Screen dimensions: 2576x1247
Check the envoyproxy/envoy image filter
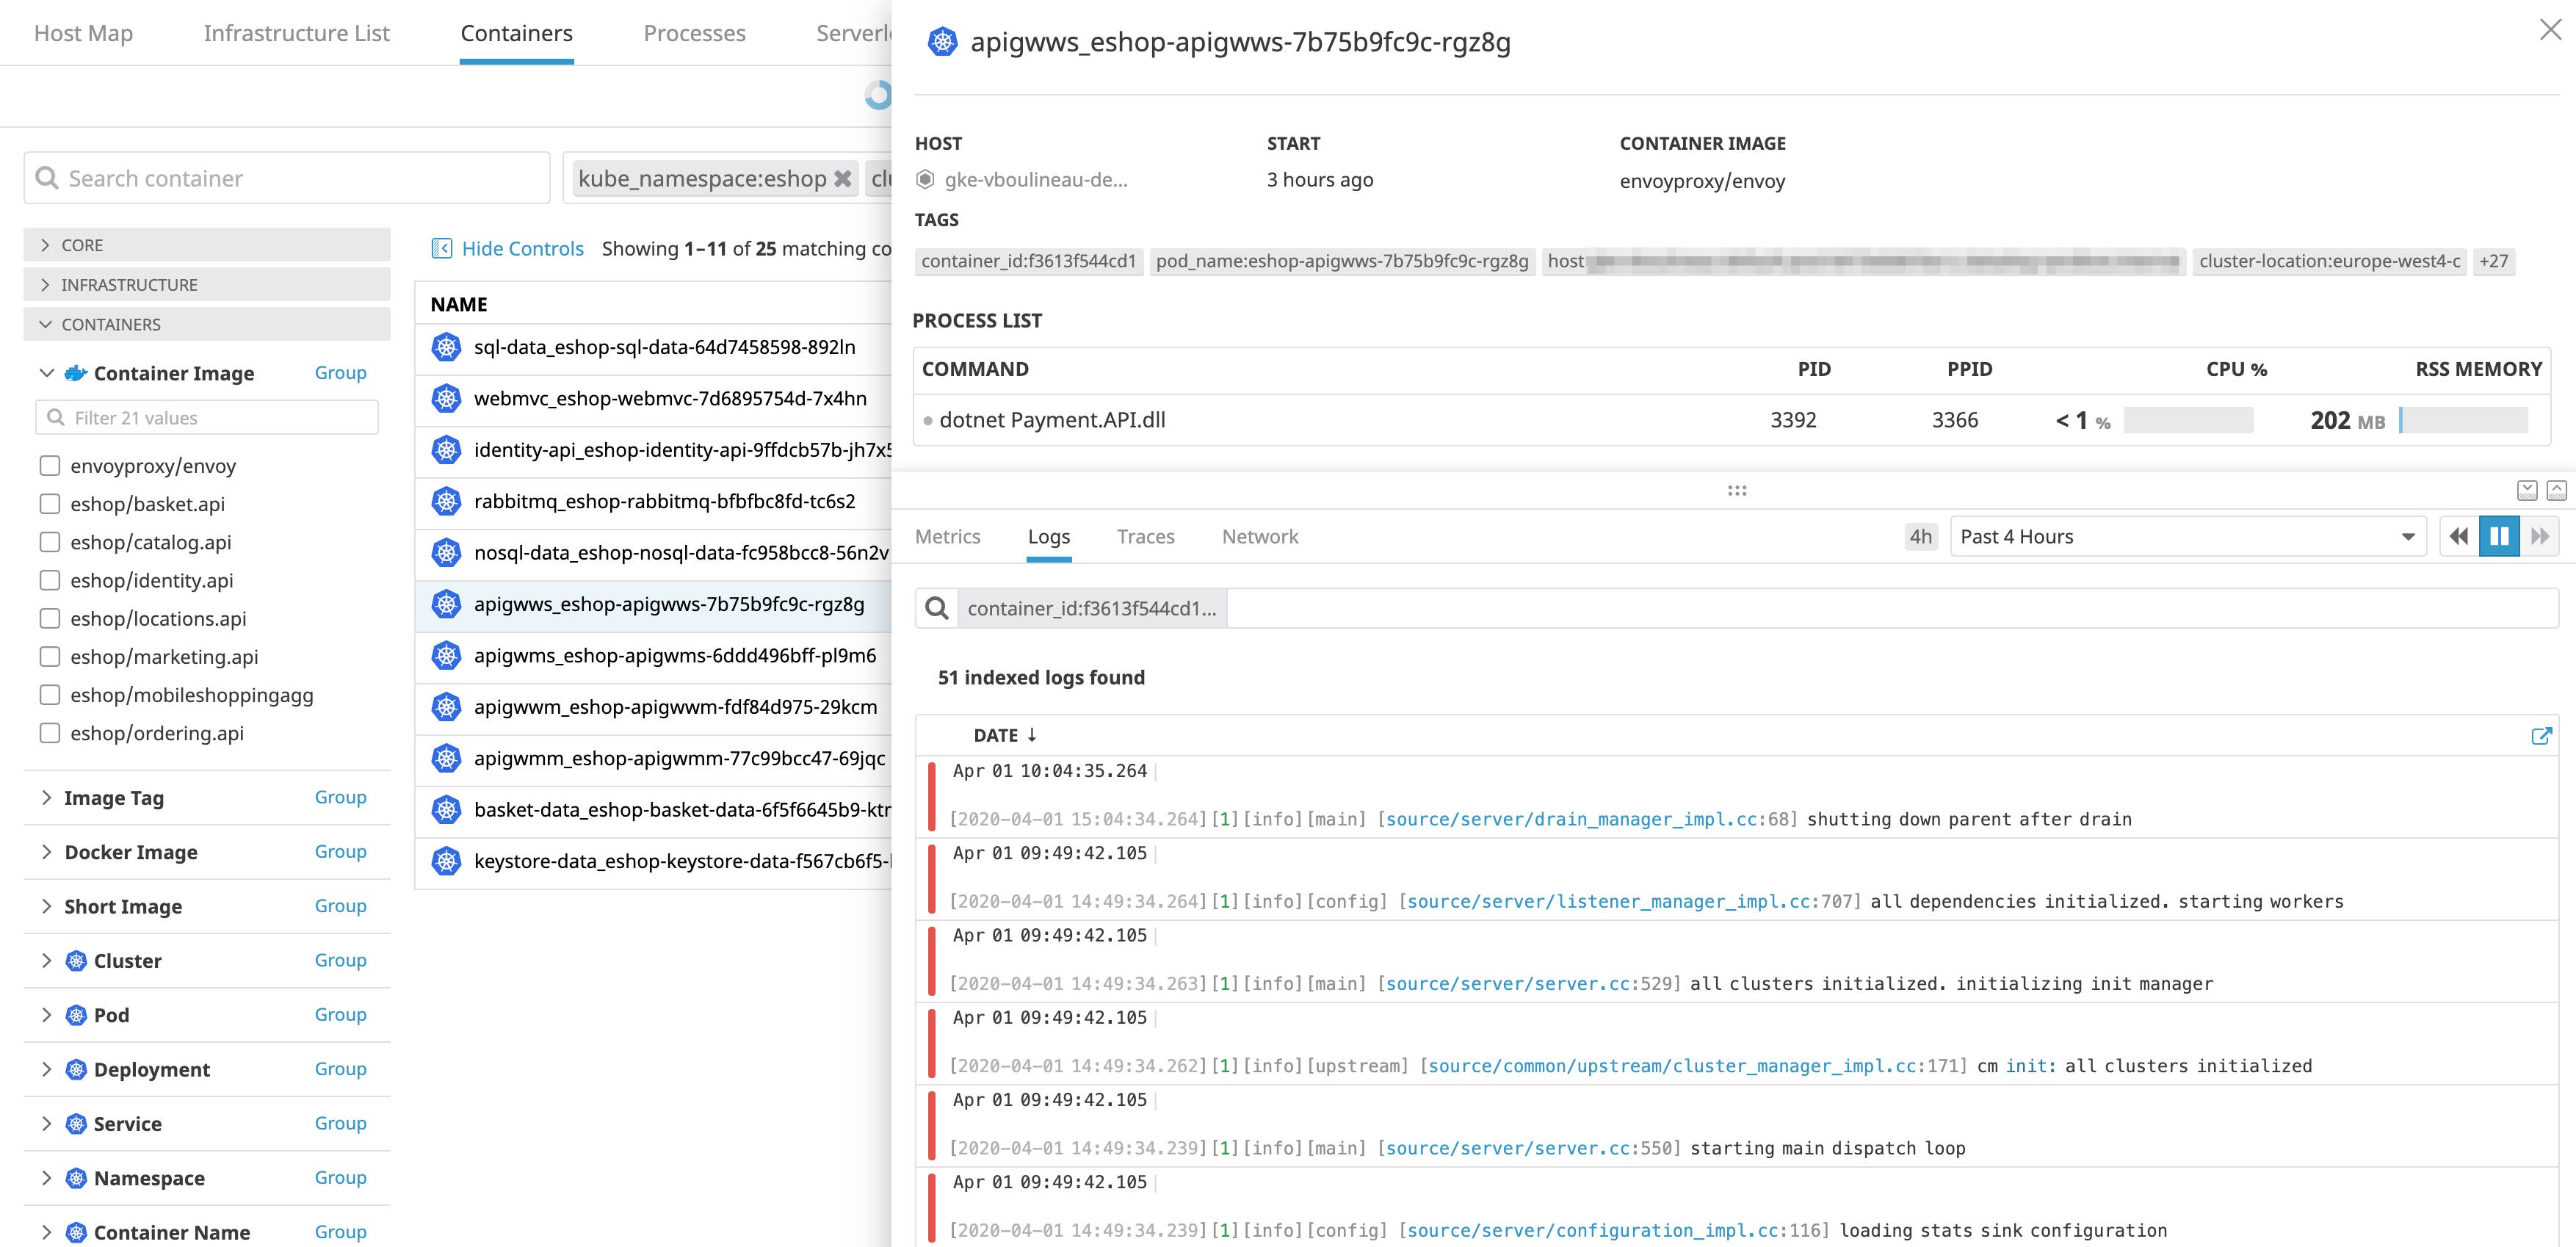[50, 465]
